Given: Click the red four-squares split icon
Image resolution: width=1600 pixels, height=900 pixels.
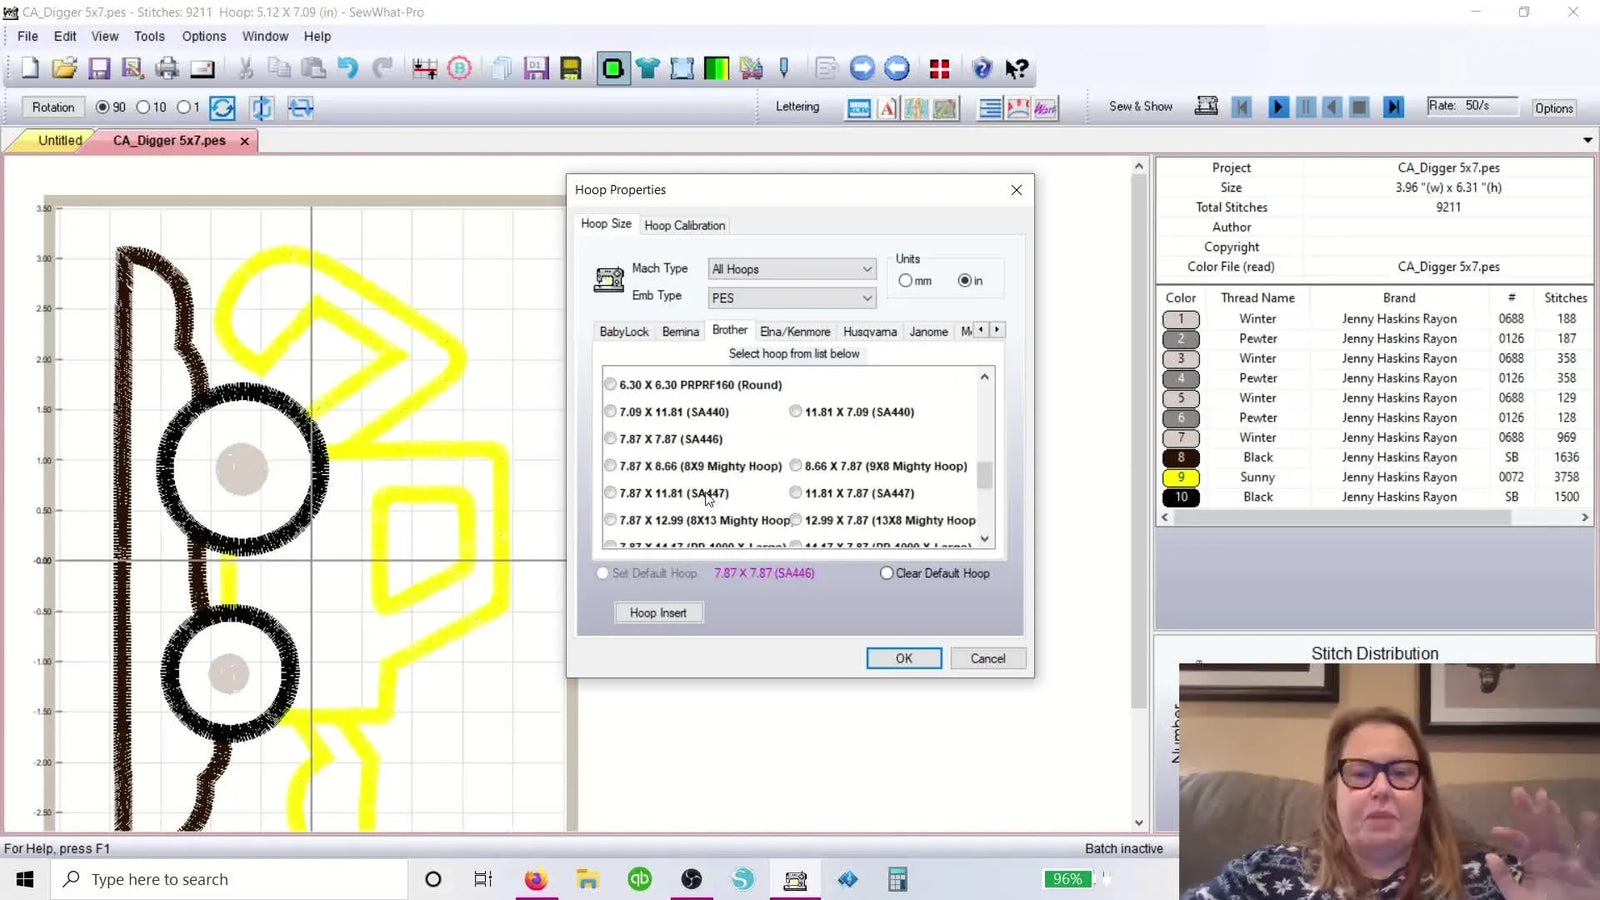Looking at the screenshot, I should (x=939, y=68).
